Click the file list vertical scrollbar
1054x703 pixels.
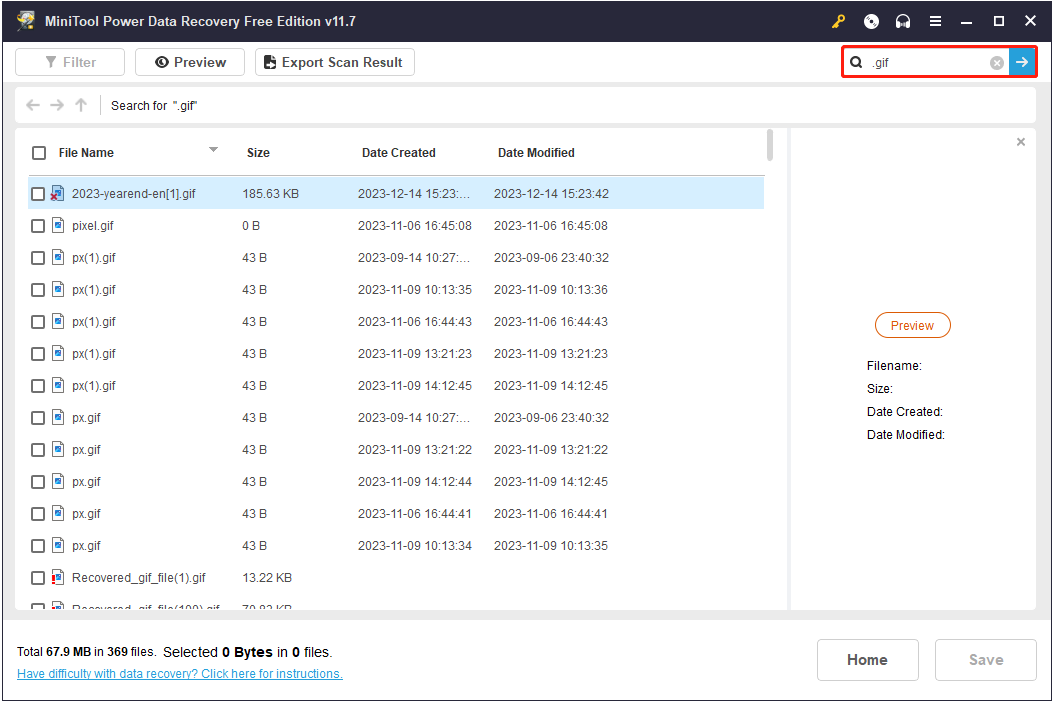(x=770, y=146)
